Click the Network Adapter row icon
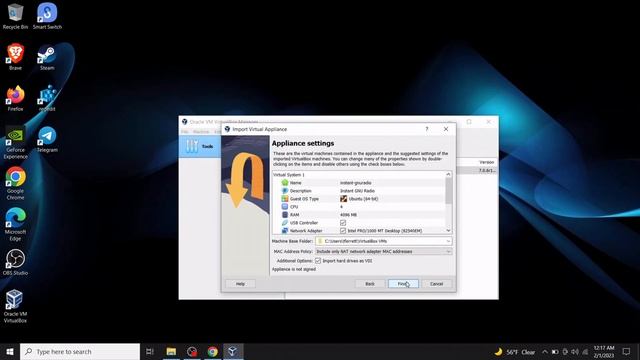The image size is (640, 360). 285,231
